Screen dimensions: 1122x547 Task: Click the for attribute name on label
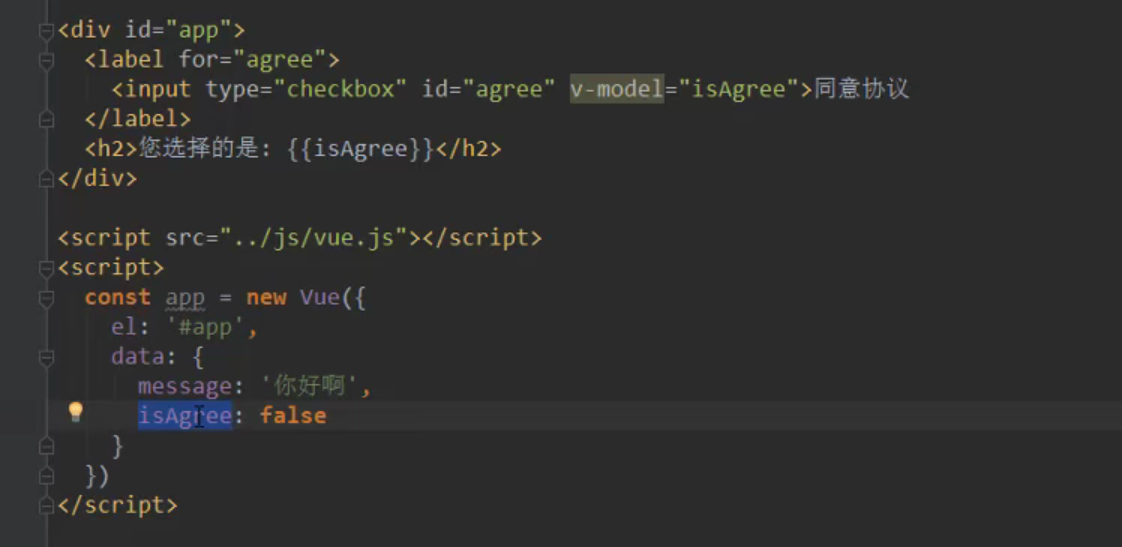point(199,60)
